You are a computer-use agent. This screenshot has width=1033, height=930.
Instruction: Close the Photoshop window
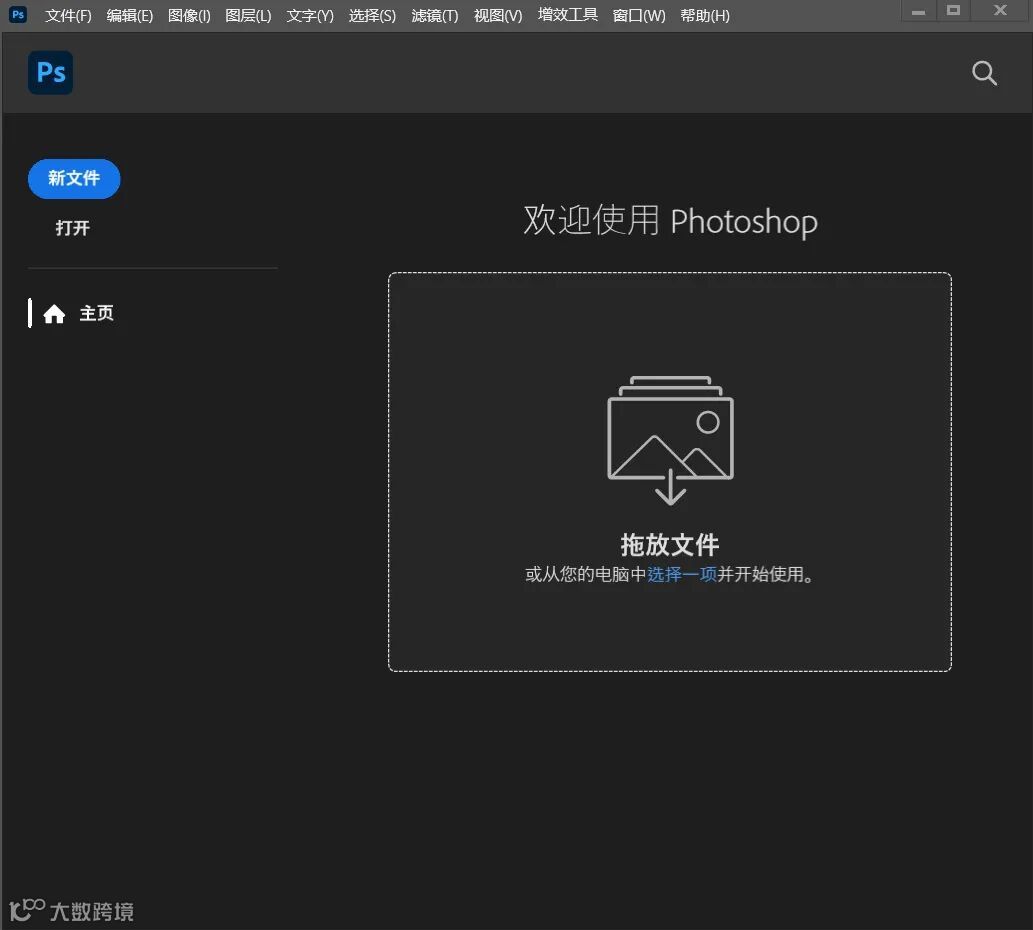tap(1000, 11)
